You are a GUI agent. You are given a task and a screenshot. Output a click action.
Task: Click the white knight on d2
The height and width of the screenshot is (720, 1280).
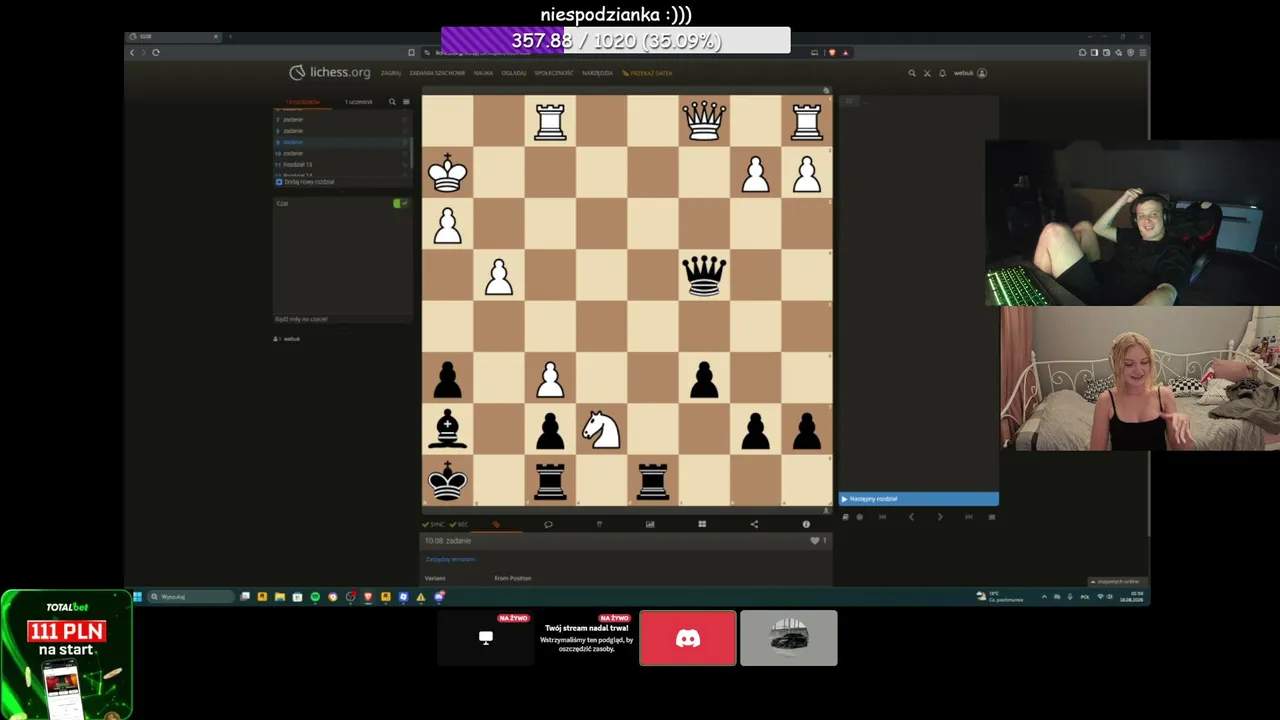(x=601, y=429)
